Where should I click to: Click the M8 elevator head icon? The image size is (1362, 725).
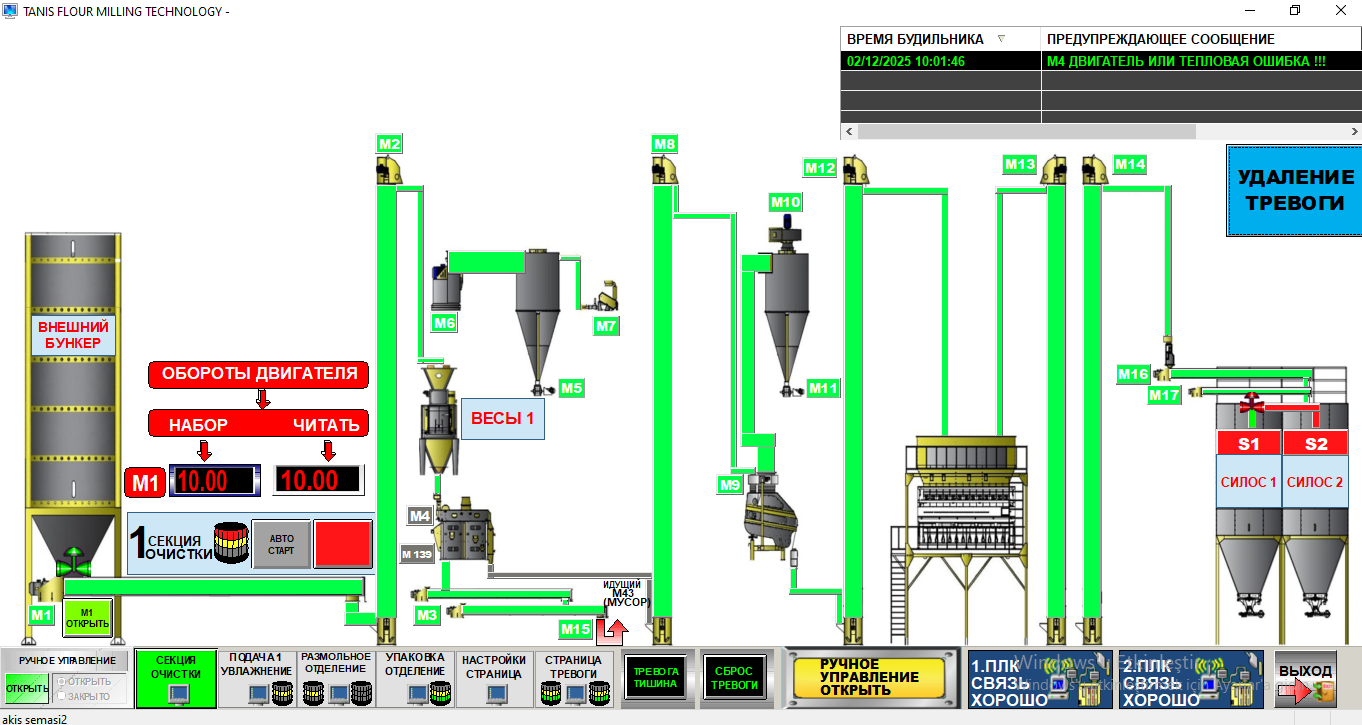(x=665, y=170)
